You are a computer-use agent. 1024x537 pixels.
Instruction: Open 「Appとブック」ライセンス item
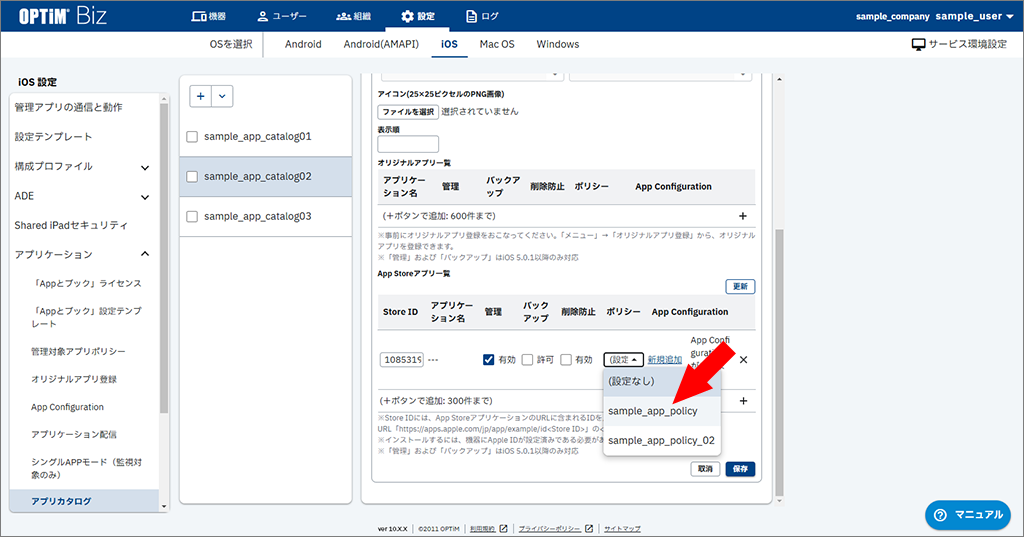(x=86, y=284)
